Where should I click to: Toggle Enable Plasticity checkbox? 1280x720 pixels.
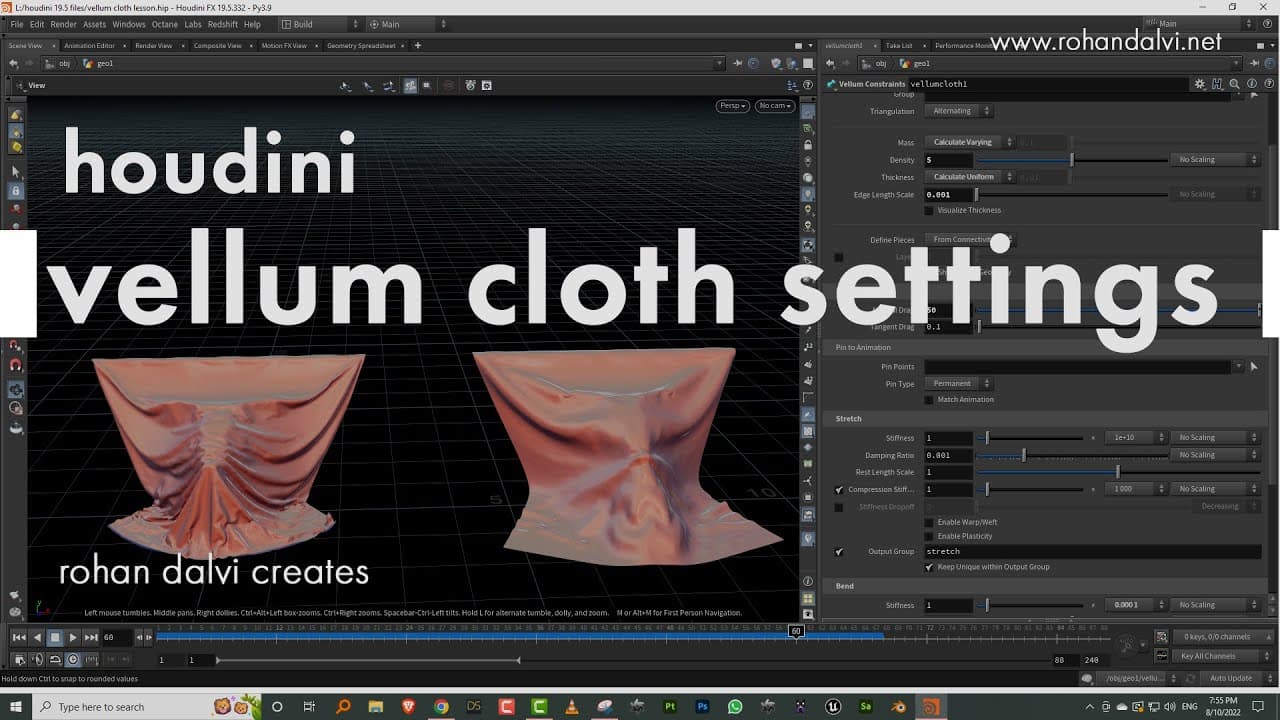(929, 536)
